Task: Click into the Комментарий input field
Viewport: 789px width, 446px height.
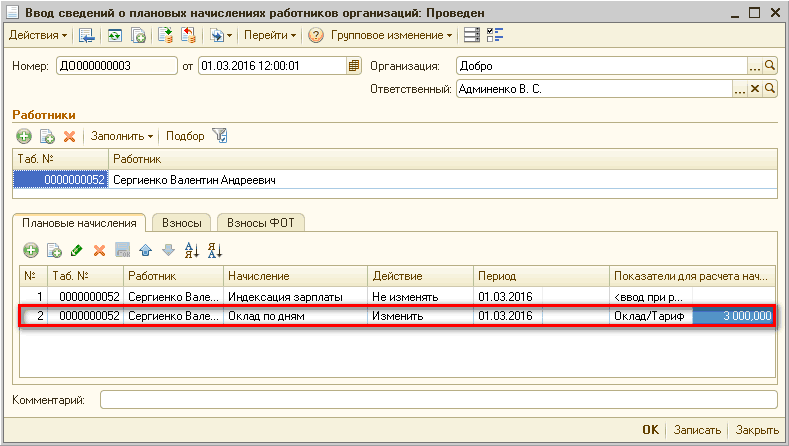Action: click(438, 400)
